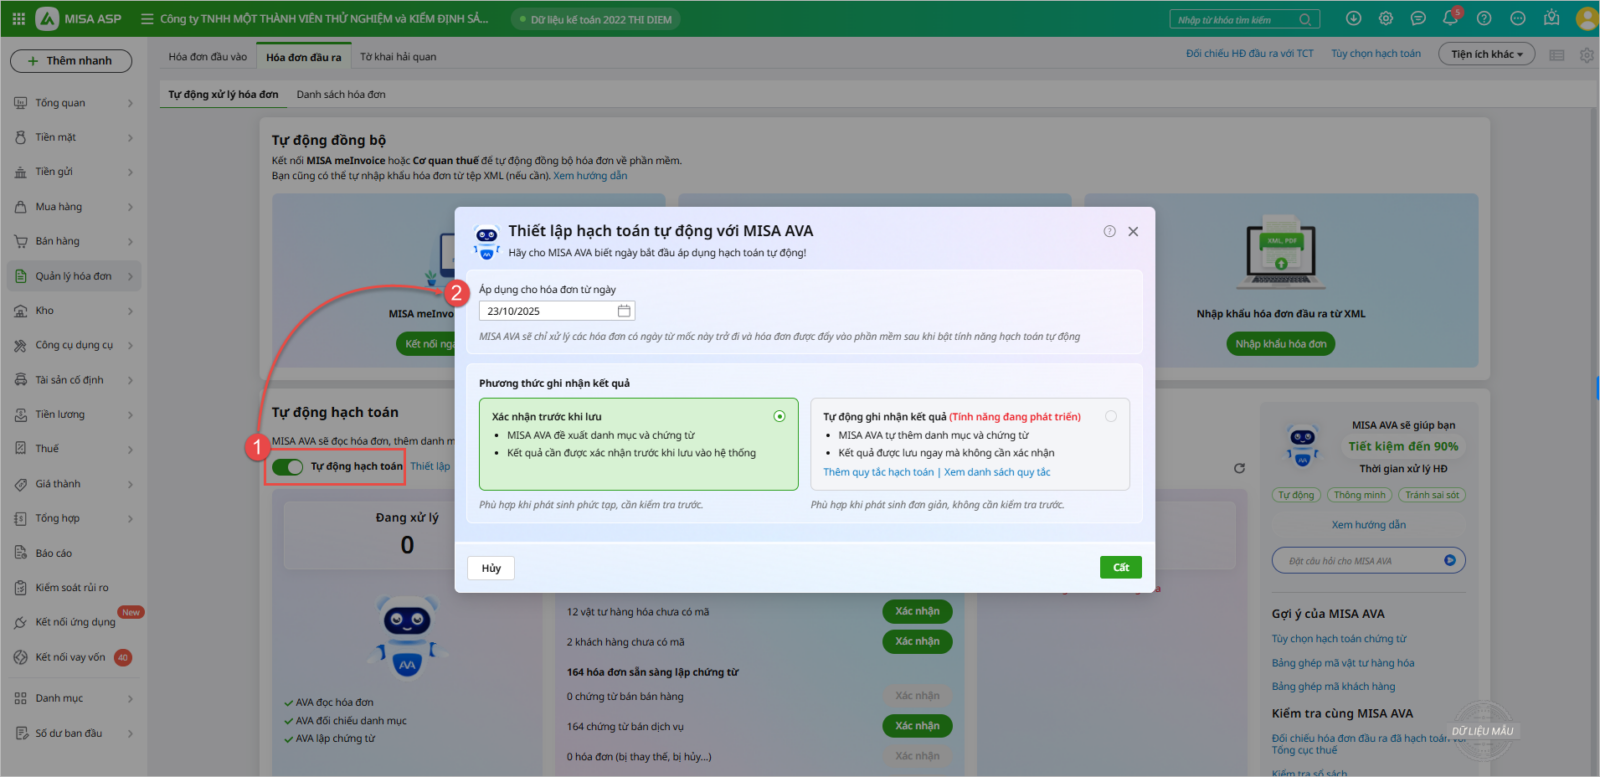1600x777 pixels.
Task: Click the download icon in header
Action: 1353,19
